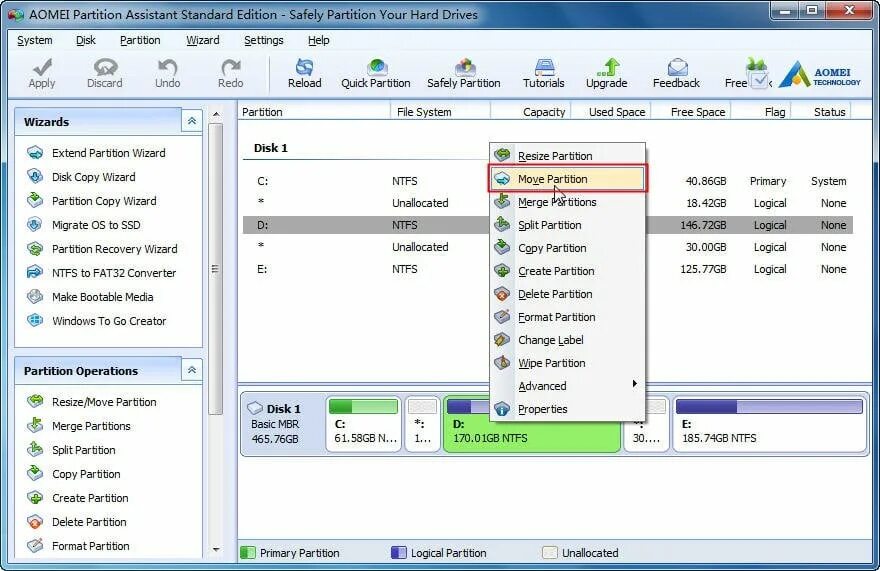
Task: Choose Wipe Partition in context menu
Action: (x=567, y=363)
